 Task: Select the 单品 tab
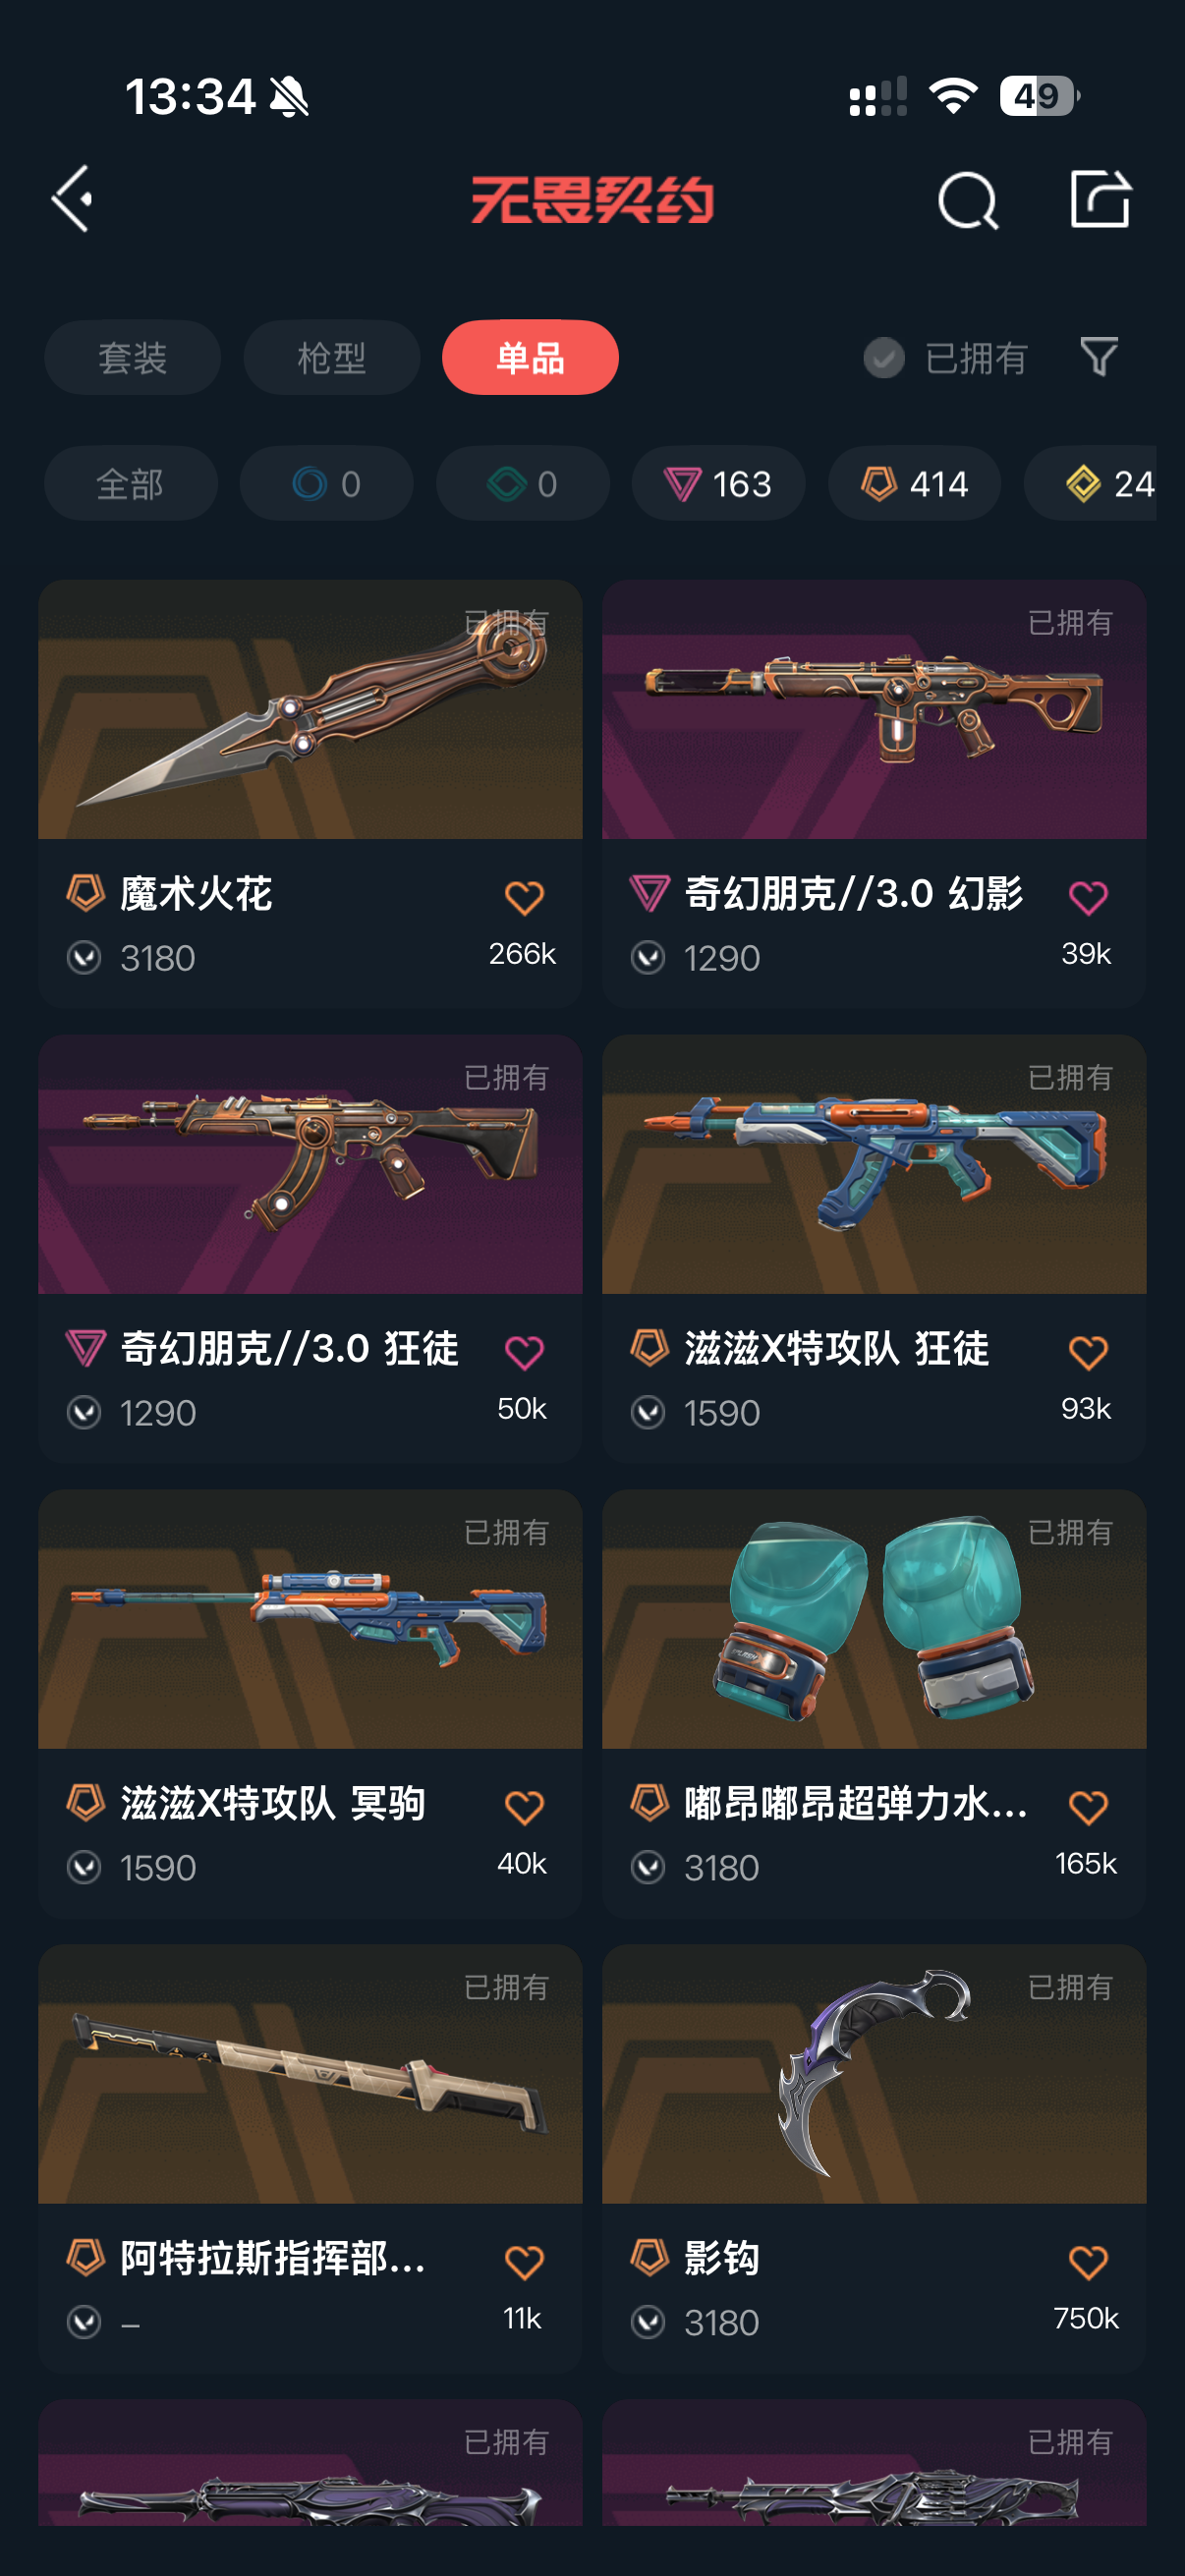click(530, 357)
